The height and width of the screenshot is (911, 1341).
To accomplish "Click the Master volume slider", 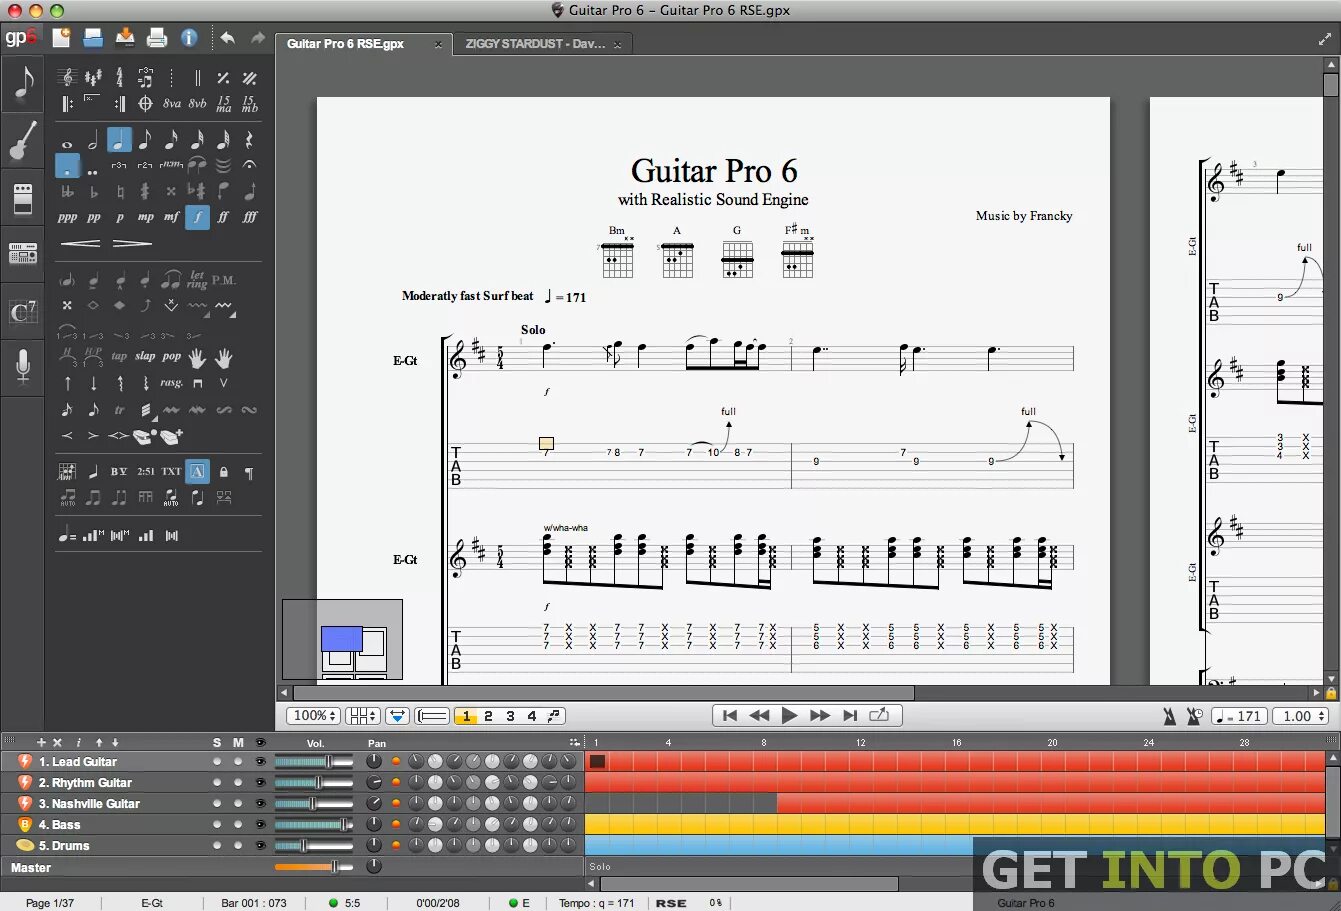I will pos(314,867).
